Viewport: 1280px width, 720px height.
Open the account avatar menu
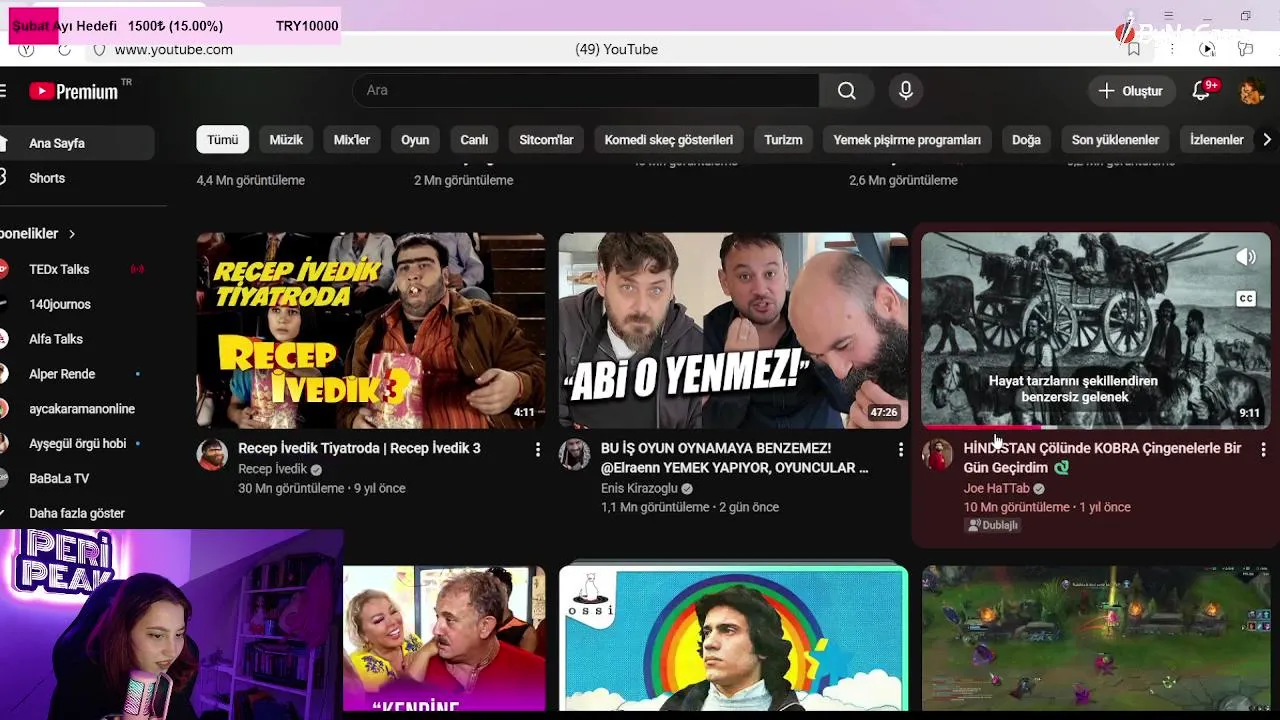pos(1251,91)
